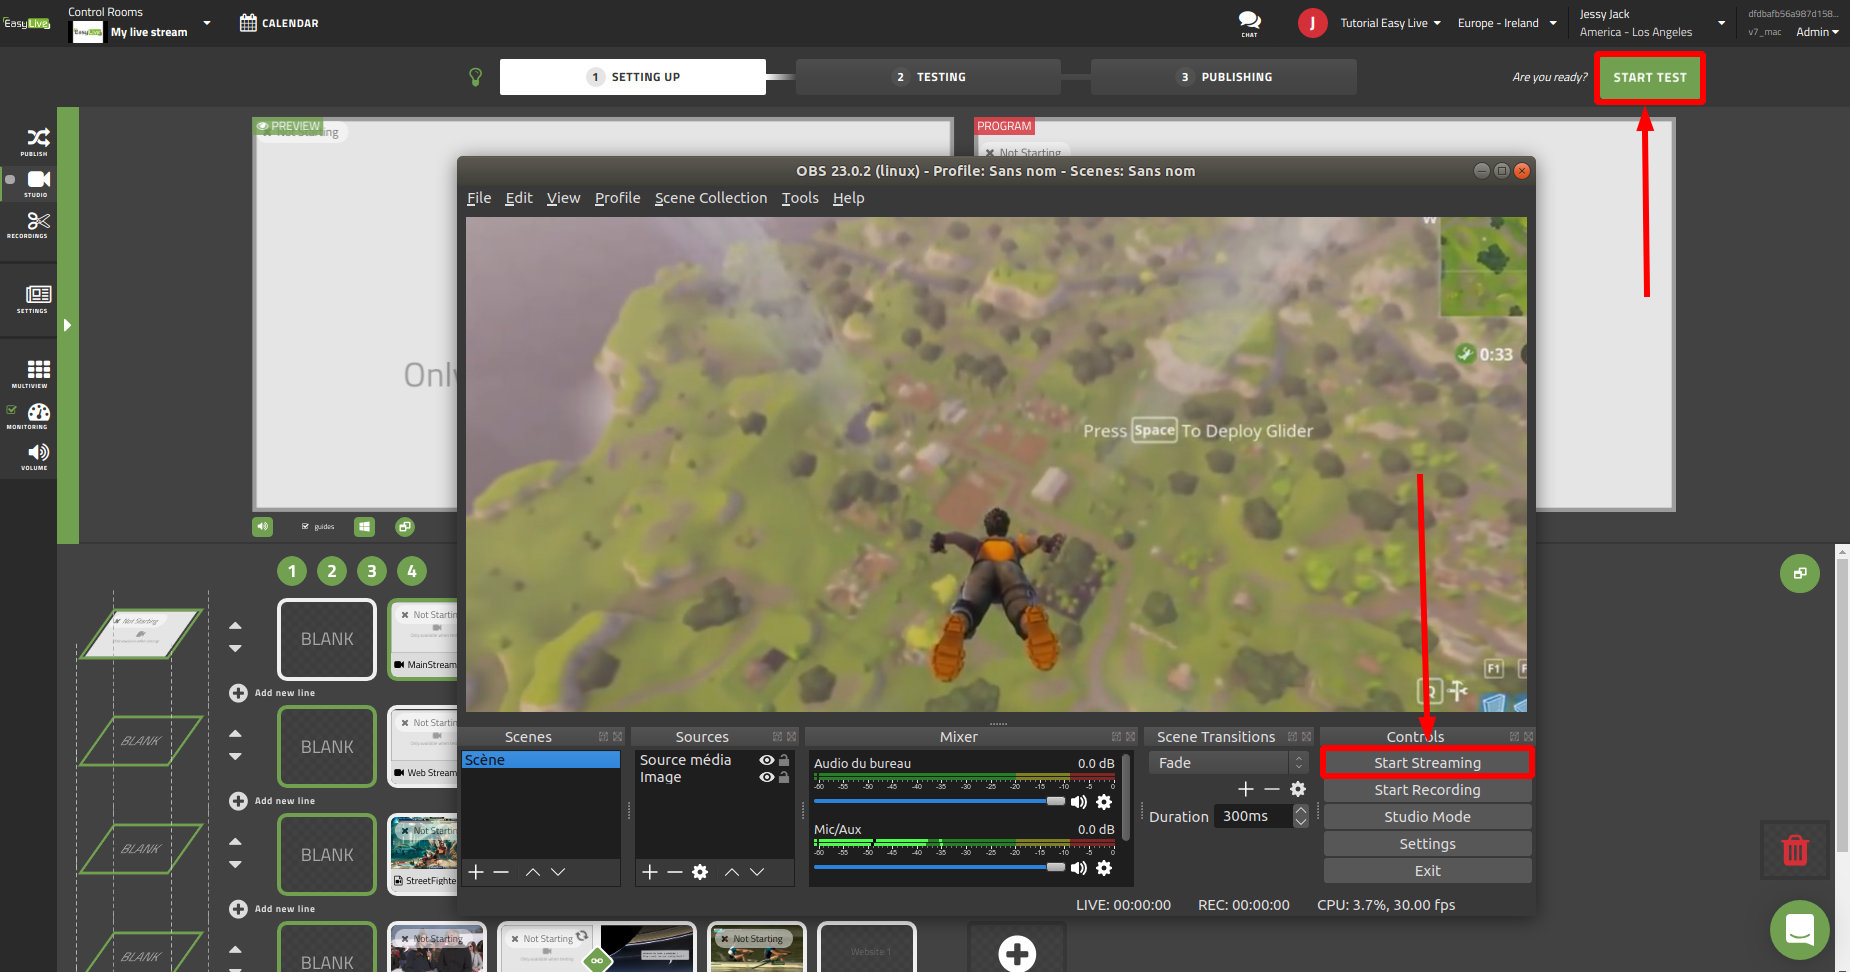Open the Calendar in top bar

tap(279, 23)
